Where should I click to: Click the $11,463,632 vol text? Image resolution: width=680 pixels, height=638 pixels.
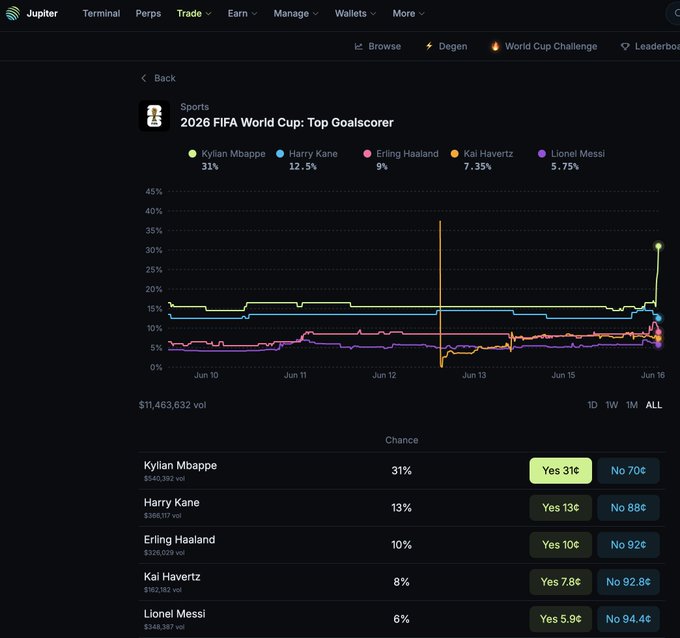[x=172, y=405]
